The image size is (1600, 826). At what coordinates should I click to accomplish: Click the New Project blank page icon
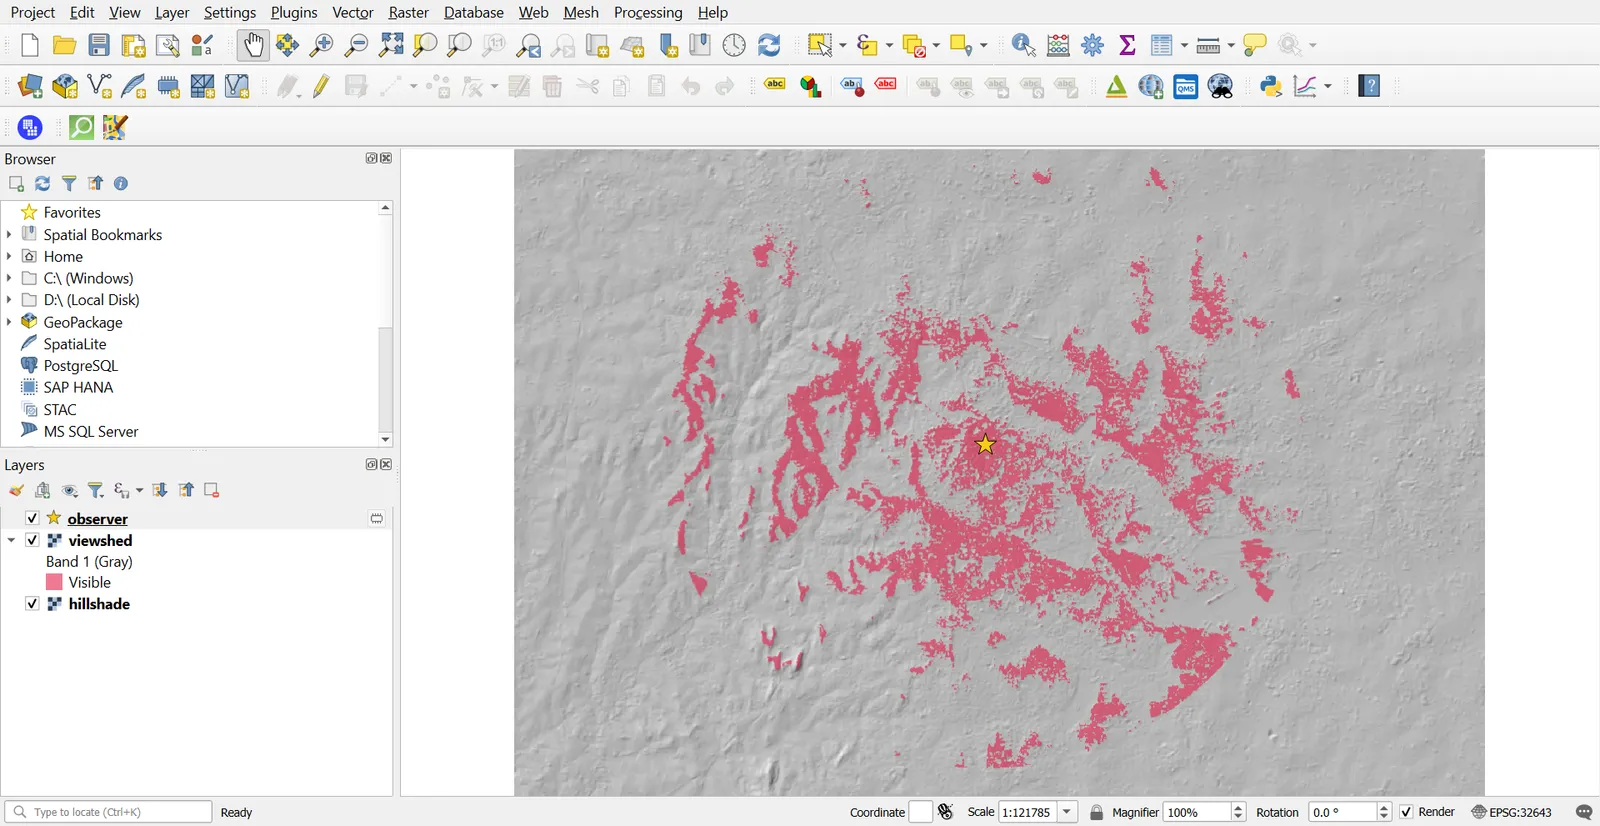click(30, 45)
